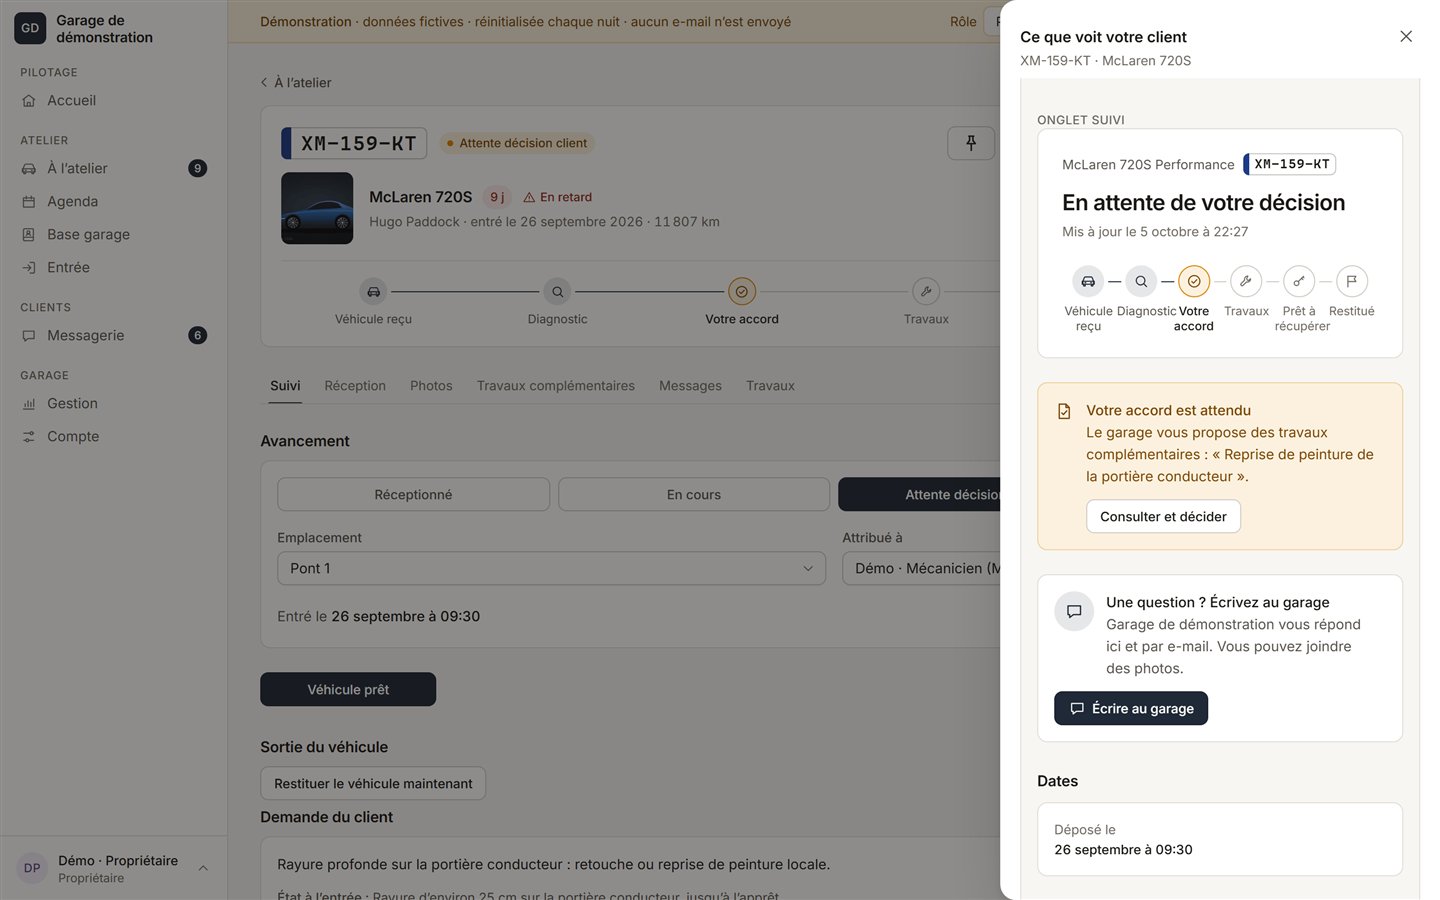1440x900 pixels.
Task: Click the En retard warning indicator
Action: 558,197
